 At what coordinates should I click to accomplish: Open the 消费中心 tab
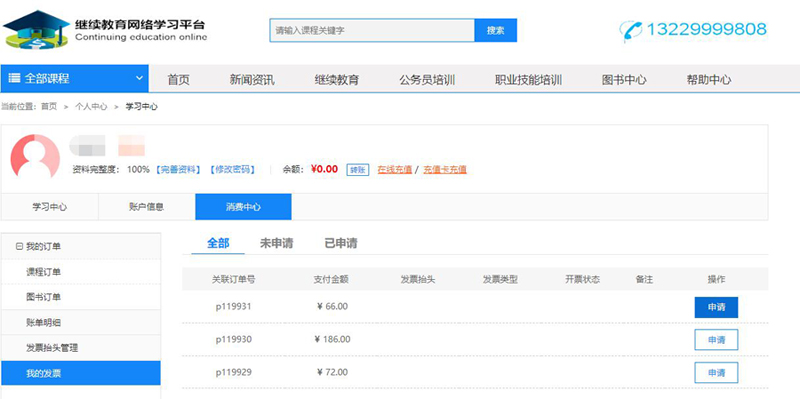[243, 207]
